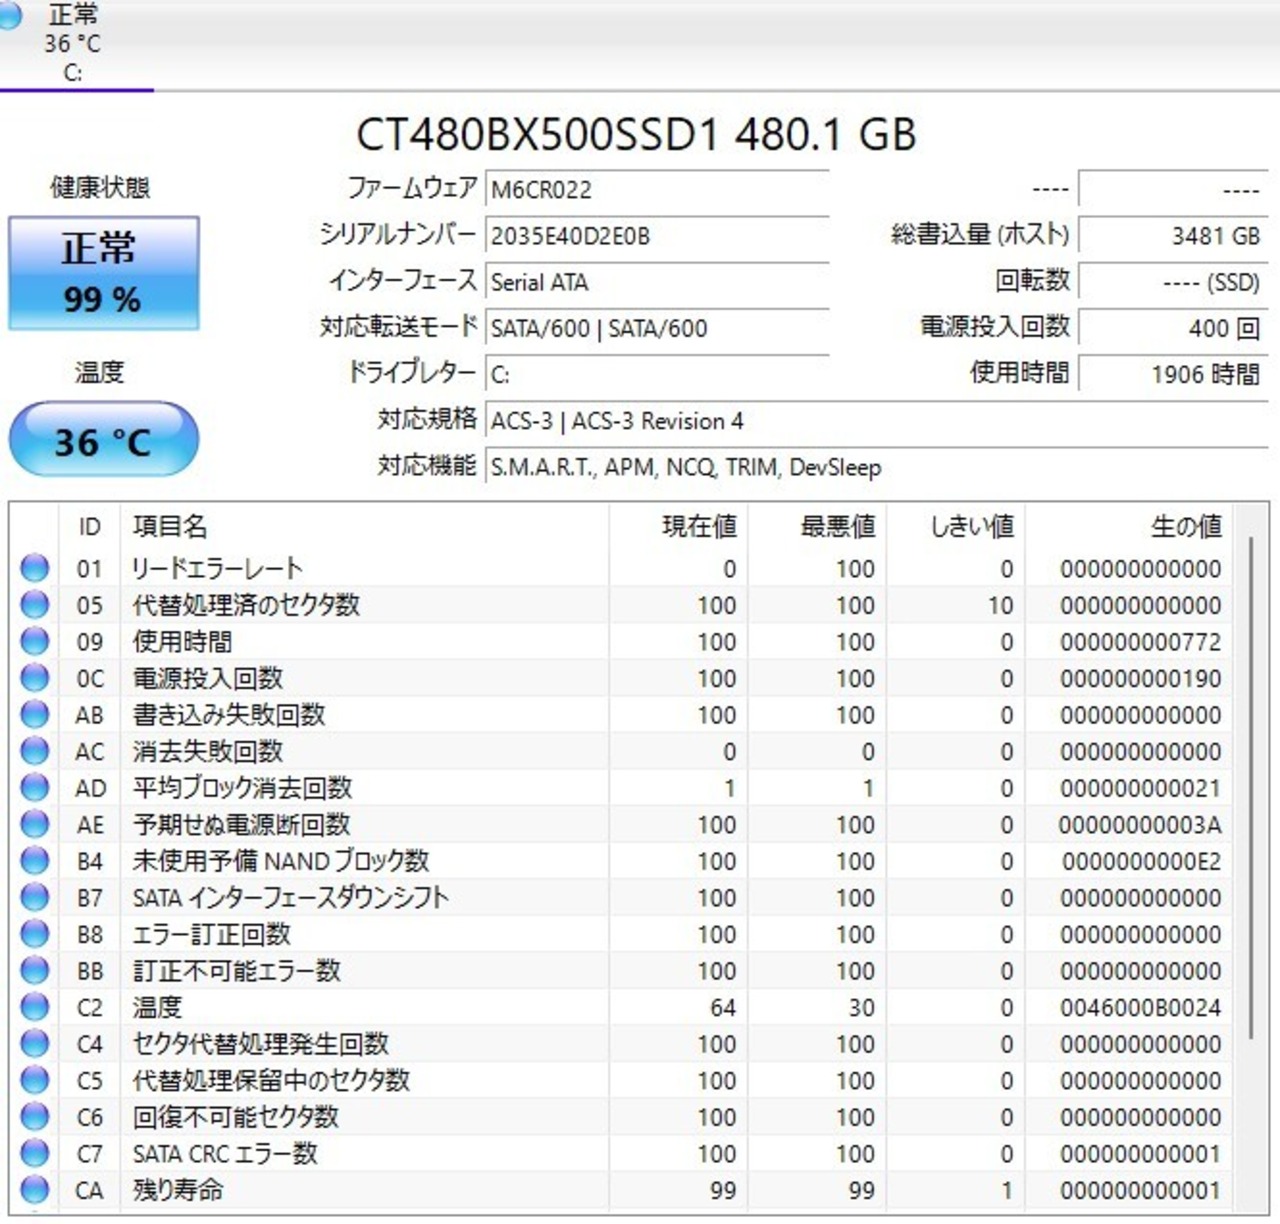Click status icon for 平均ブロック消去回数 row
The image size is (1280, 1224).
[35, 787]
